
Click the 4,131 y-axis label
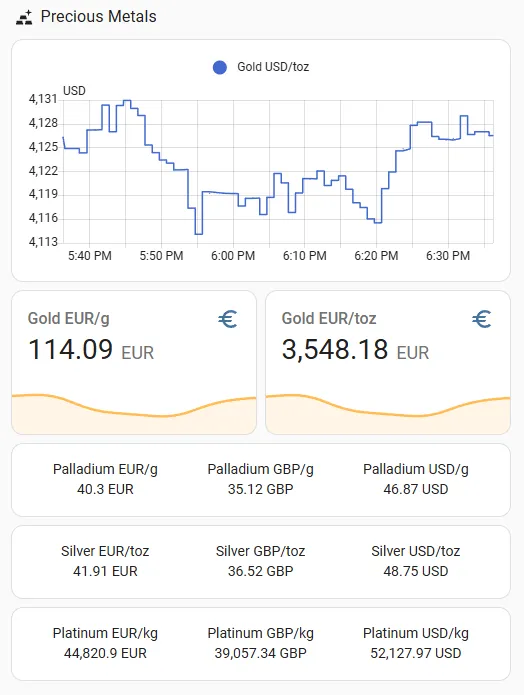(43, 99)
